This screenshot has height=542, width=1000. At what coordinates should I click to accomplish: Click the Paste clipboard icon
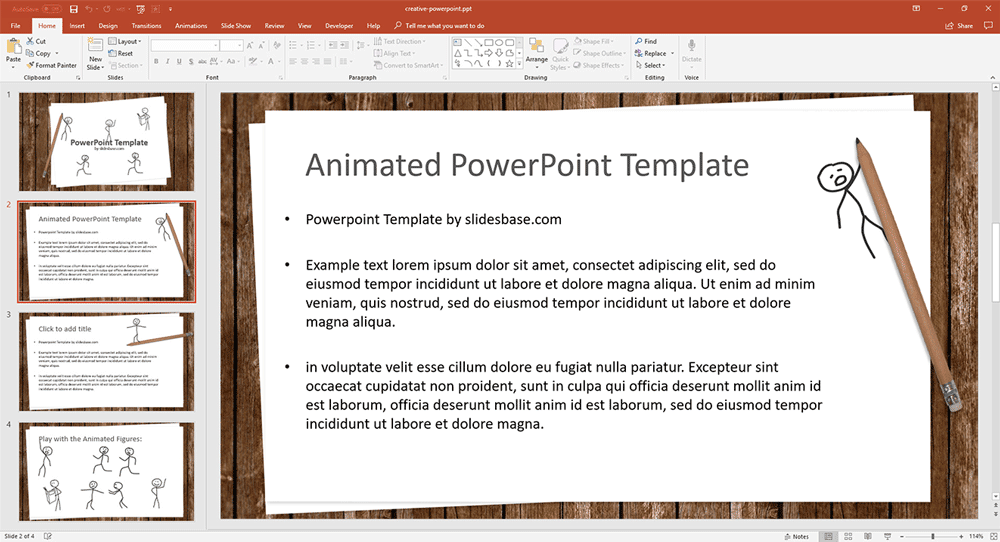(13, 47)
